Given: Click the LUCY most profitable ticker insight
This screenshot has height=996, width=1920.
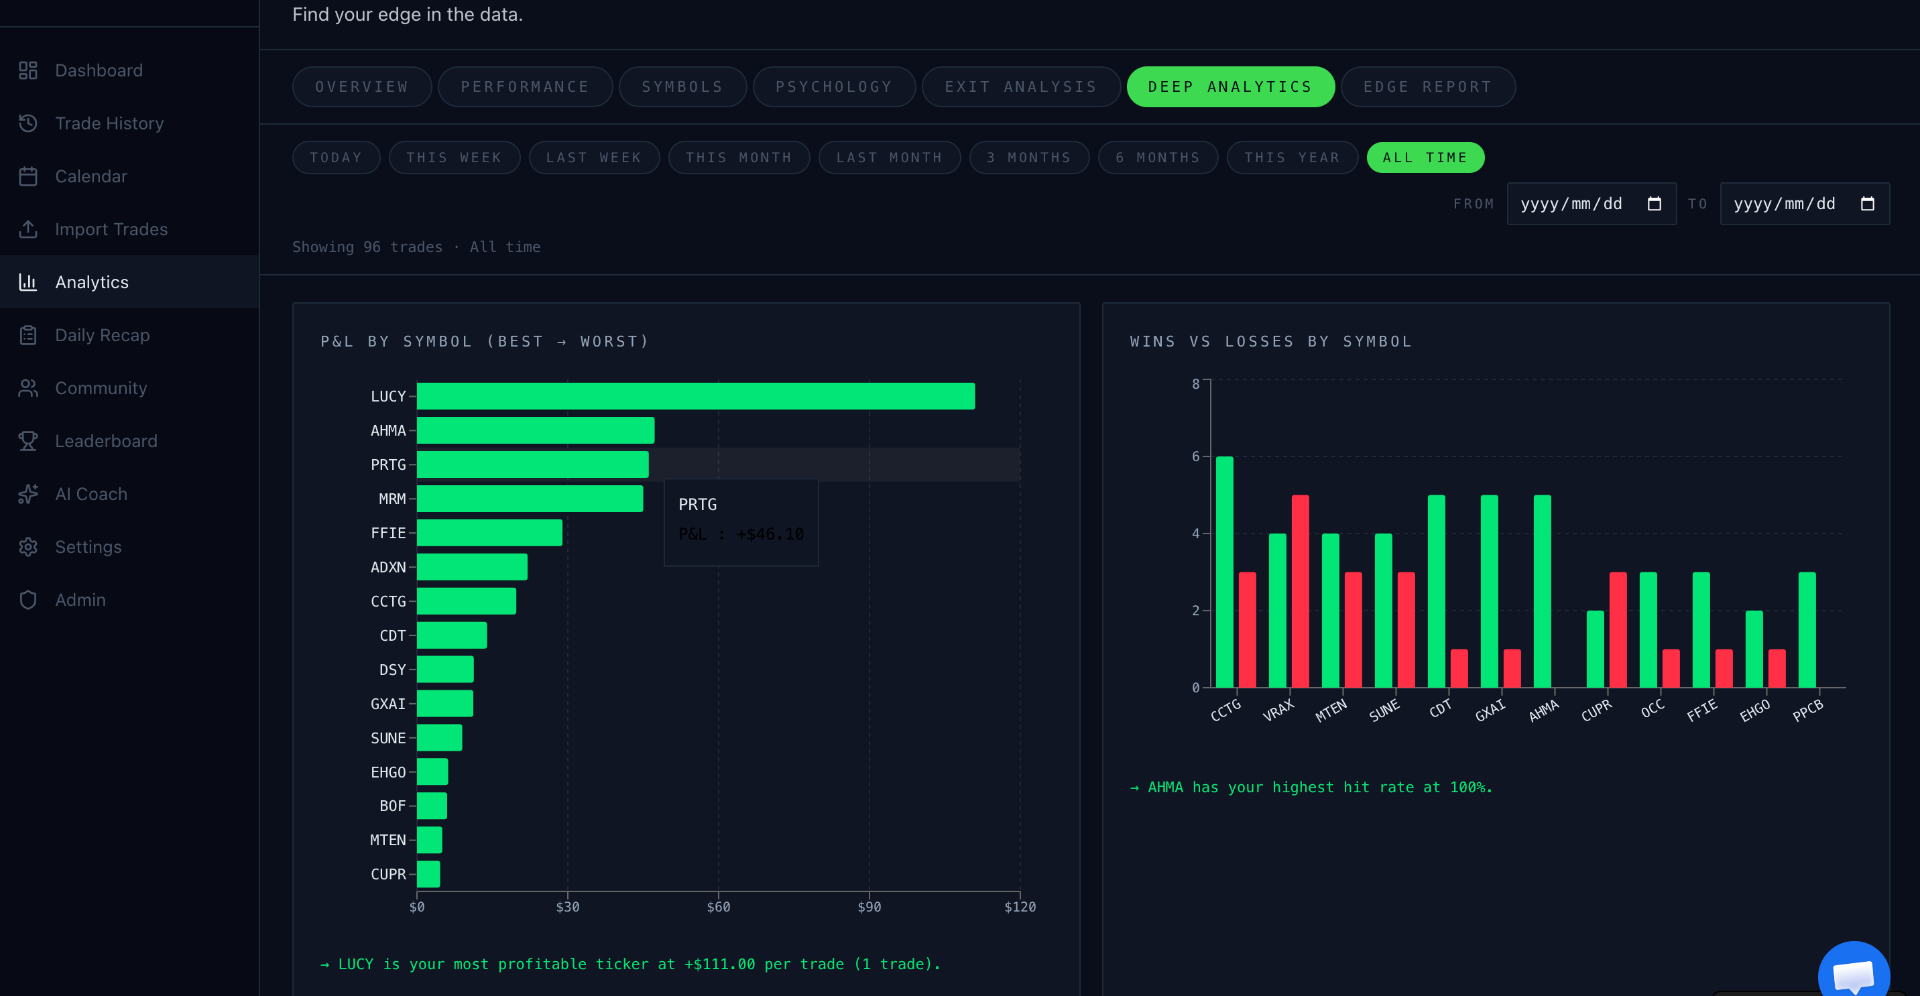Looking at the screenshot, I should point(630,964).
